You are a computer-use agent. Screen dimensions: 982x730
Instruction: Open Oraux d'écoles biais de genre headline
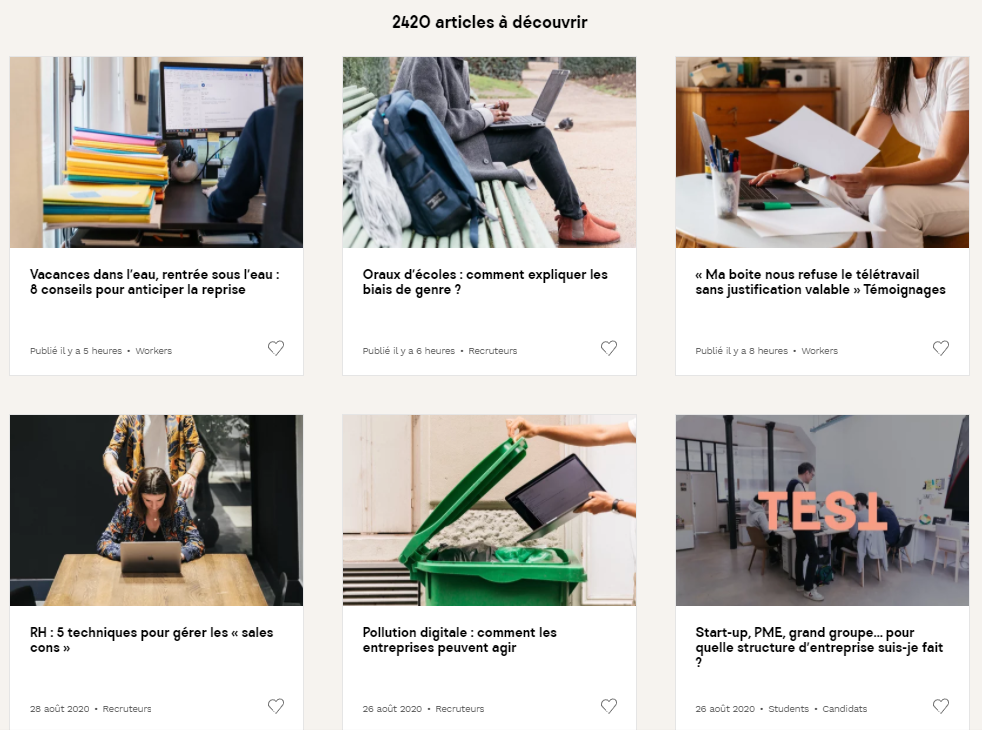click(485, 282)
